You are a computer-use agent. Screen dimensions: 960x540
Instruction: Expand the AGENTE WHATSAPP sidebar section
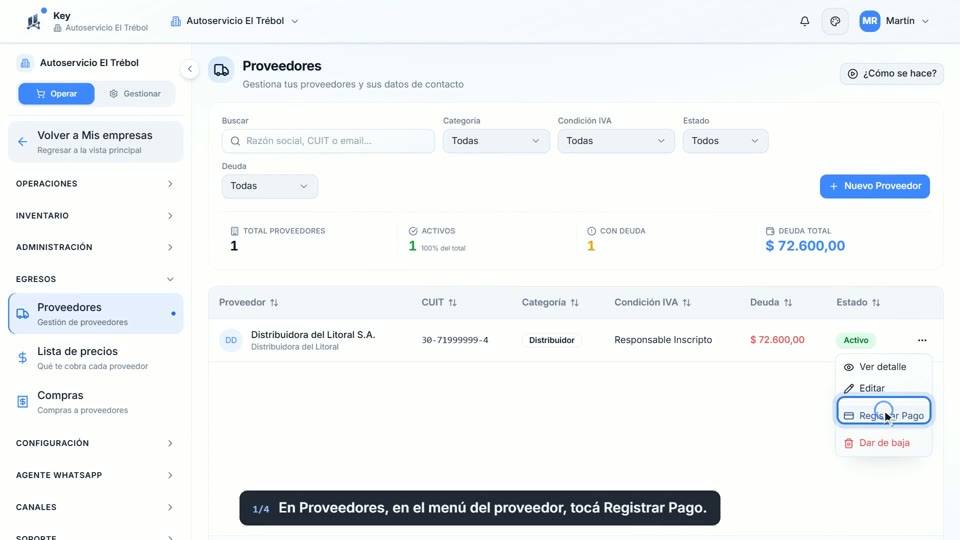tap(95, 475)
